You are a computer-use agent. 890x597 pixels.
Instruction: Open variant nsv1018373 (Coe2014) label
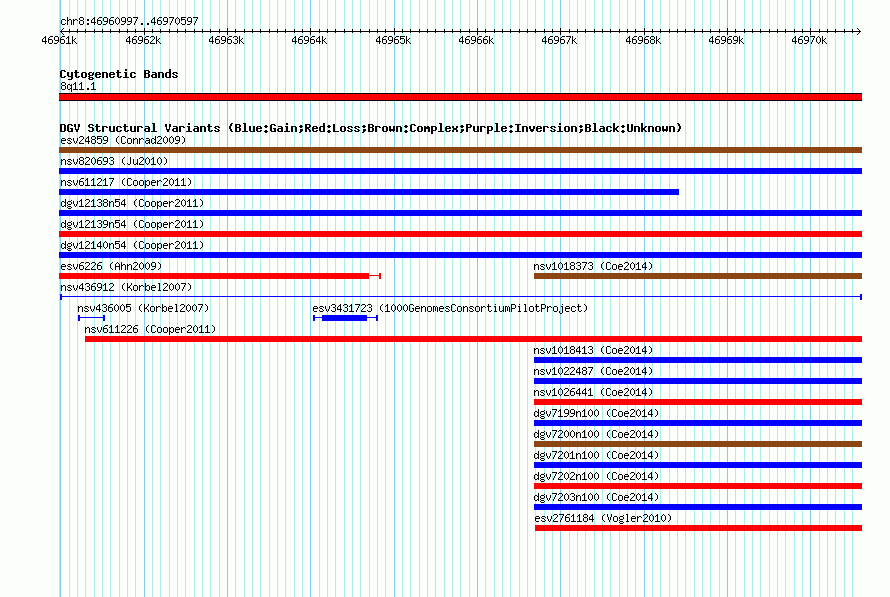click(593, 266)
